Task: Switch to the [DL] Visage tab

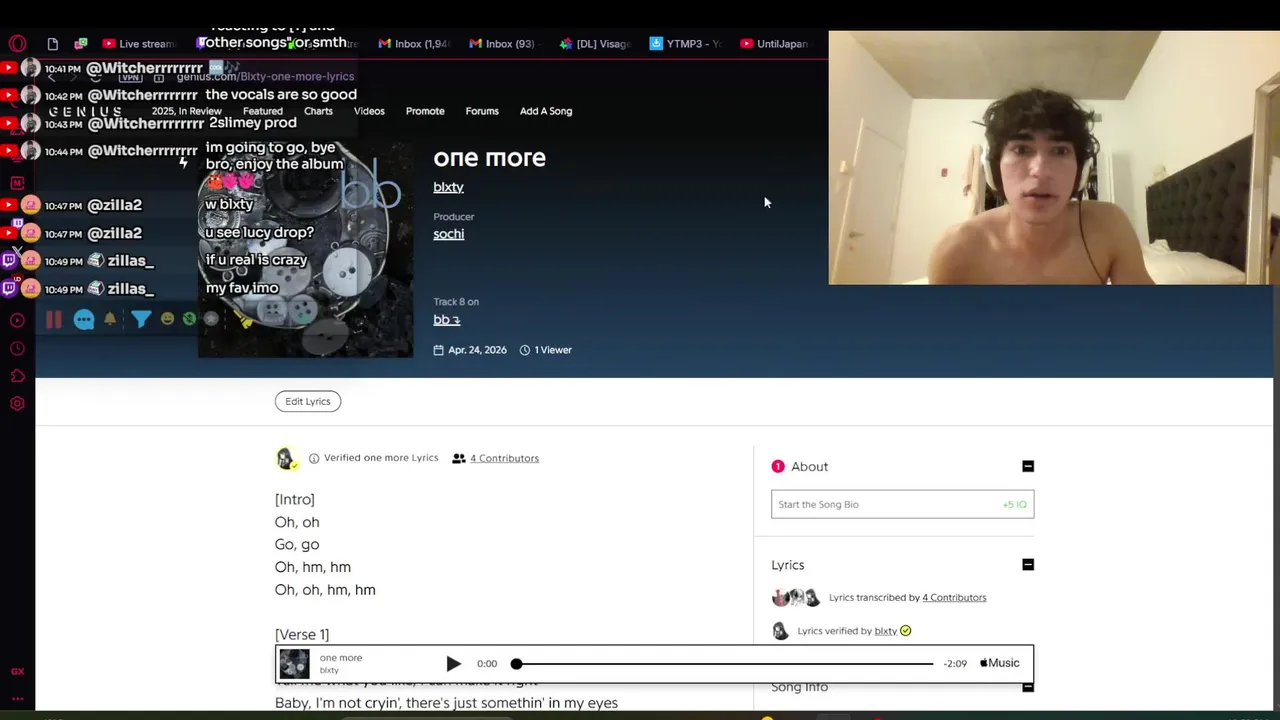Action: click(595, 43)
